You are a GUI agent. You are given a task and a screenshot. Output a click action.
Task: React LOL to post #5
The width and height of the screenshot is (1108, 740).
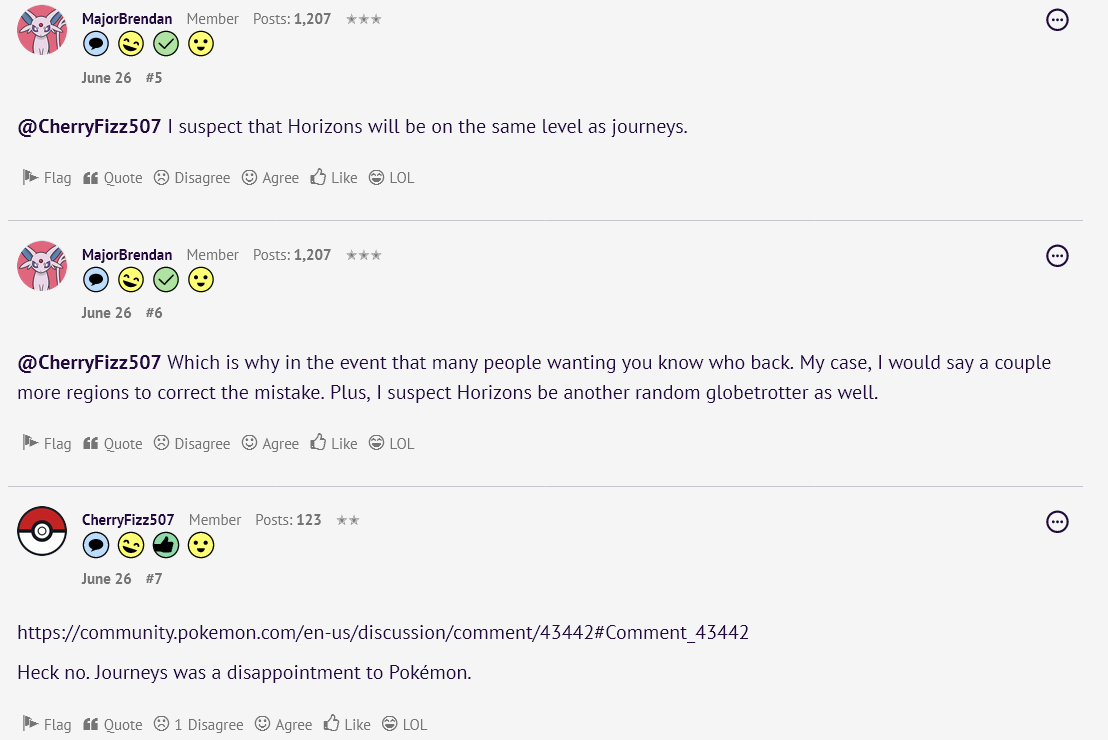click(x=391, y=178)
